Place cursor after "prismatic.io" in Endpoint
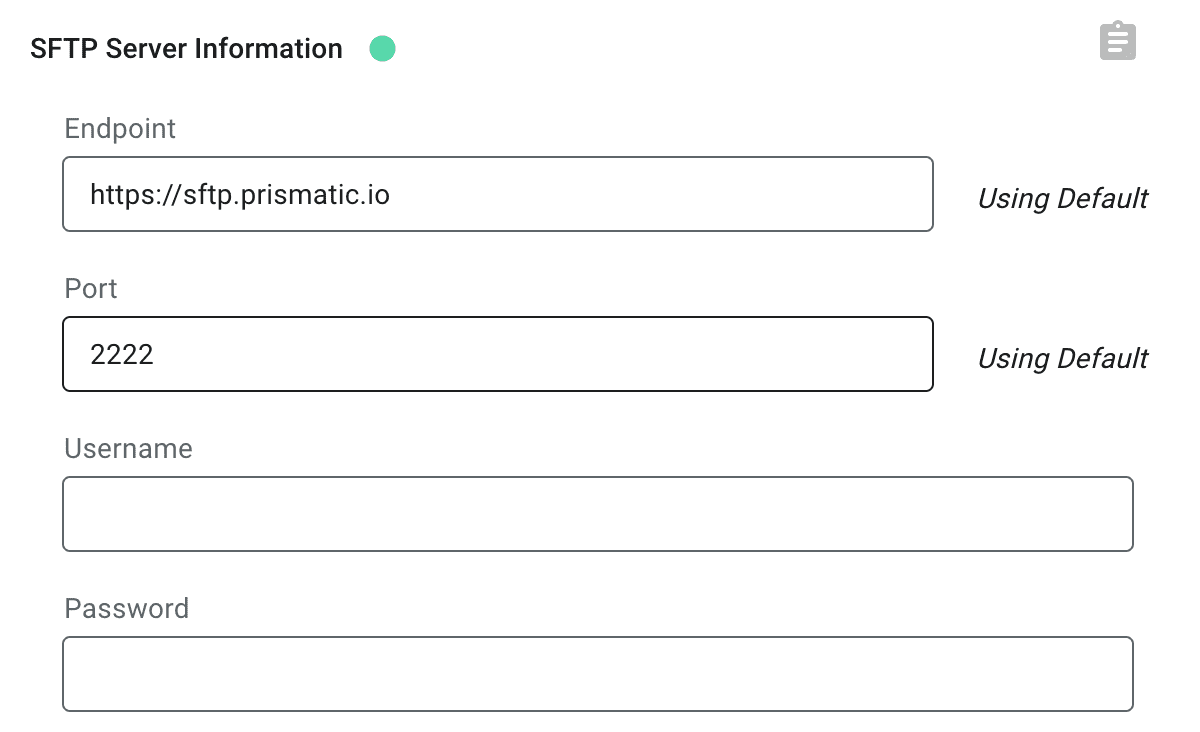 tap(391, 194)
